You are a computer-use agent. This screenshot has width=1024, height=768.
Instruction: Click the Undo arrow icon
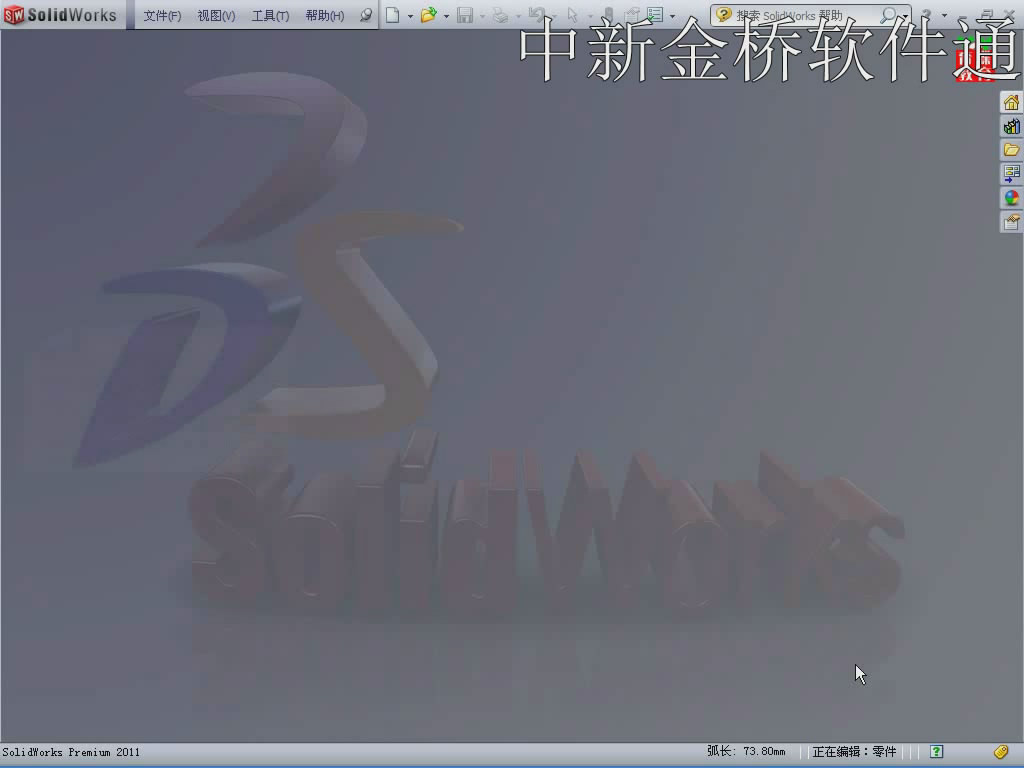(x=536, y=15)
